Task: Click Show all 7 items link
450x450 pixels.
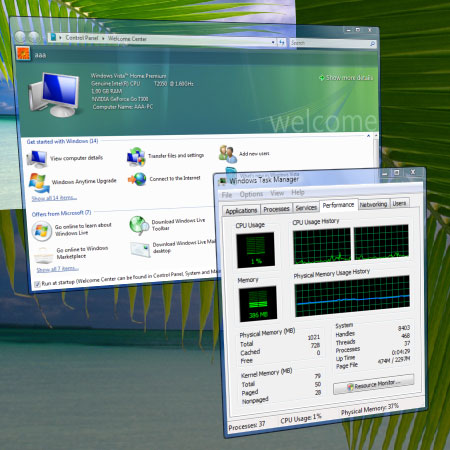Action: (x=57, y=269)
